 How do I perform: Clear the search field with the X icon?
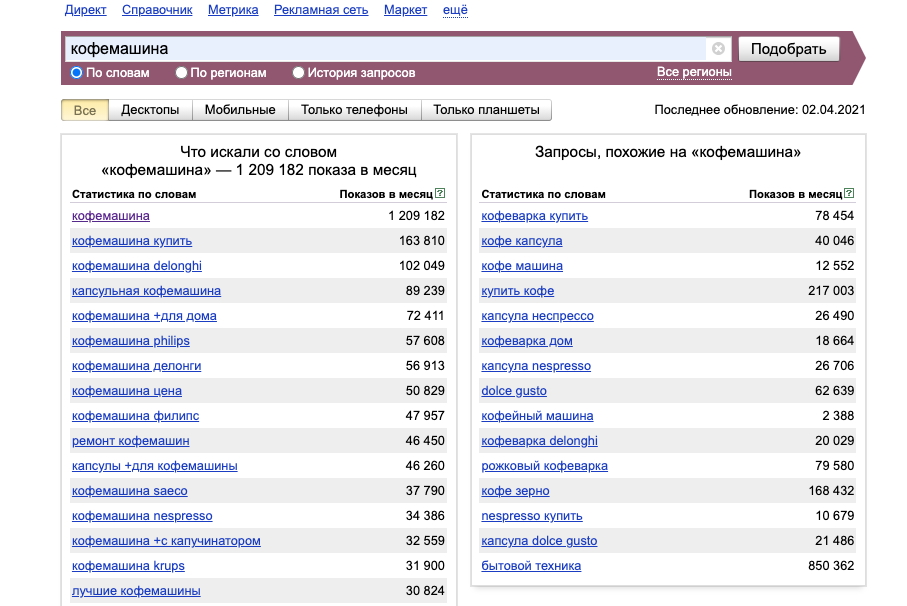(718, 48)
